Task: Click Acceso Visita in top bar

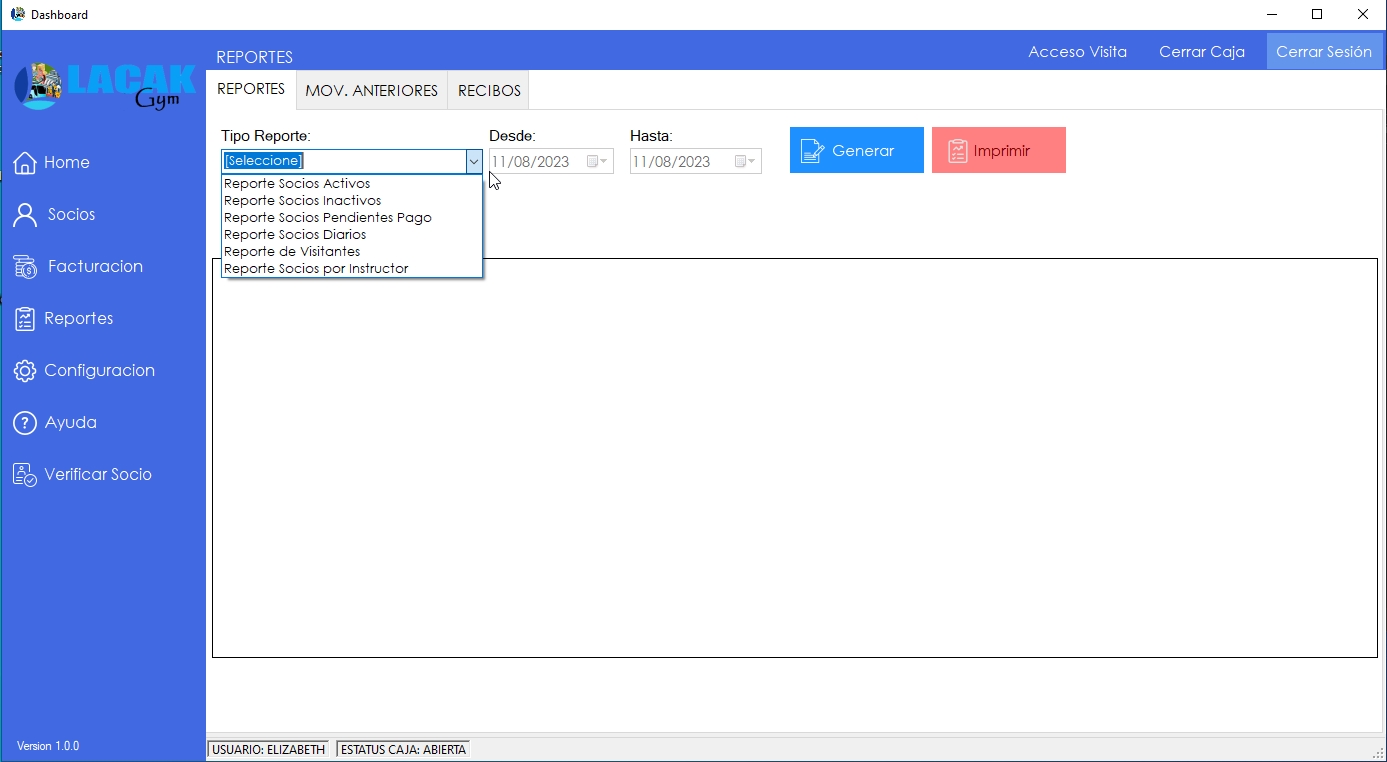Action: 1077,52
